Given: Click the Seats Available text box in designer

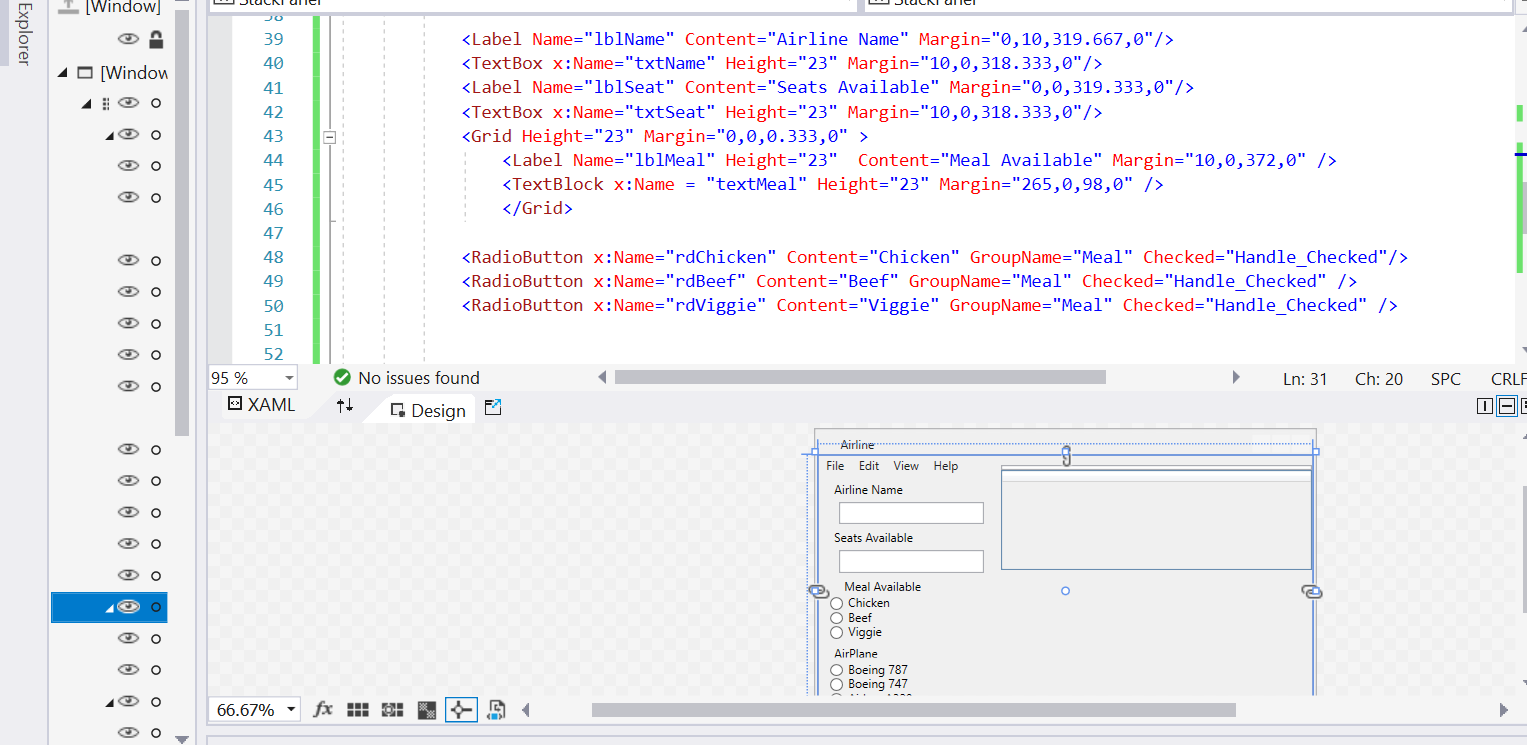Looking at the screenshot, I should (911, 561).
